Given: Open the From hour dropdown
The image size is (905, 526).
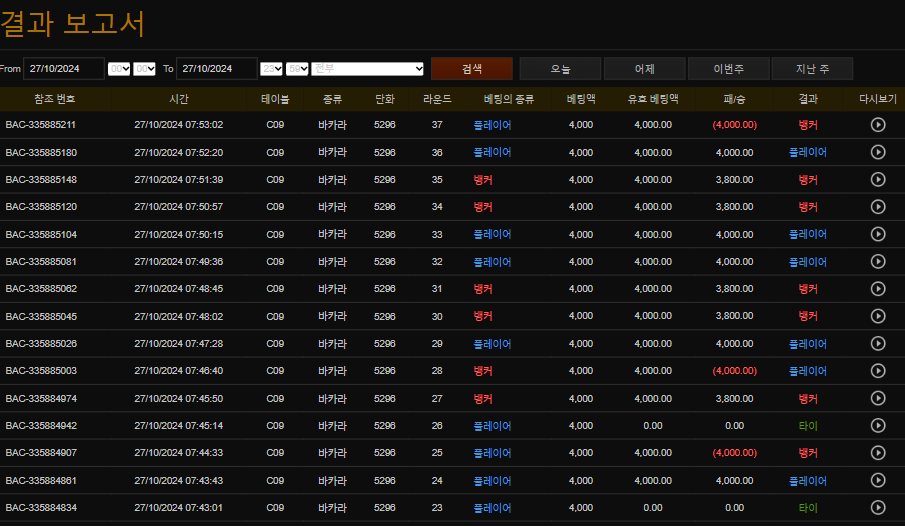Looking at the screenshot, I should [x=118, y=68].
